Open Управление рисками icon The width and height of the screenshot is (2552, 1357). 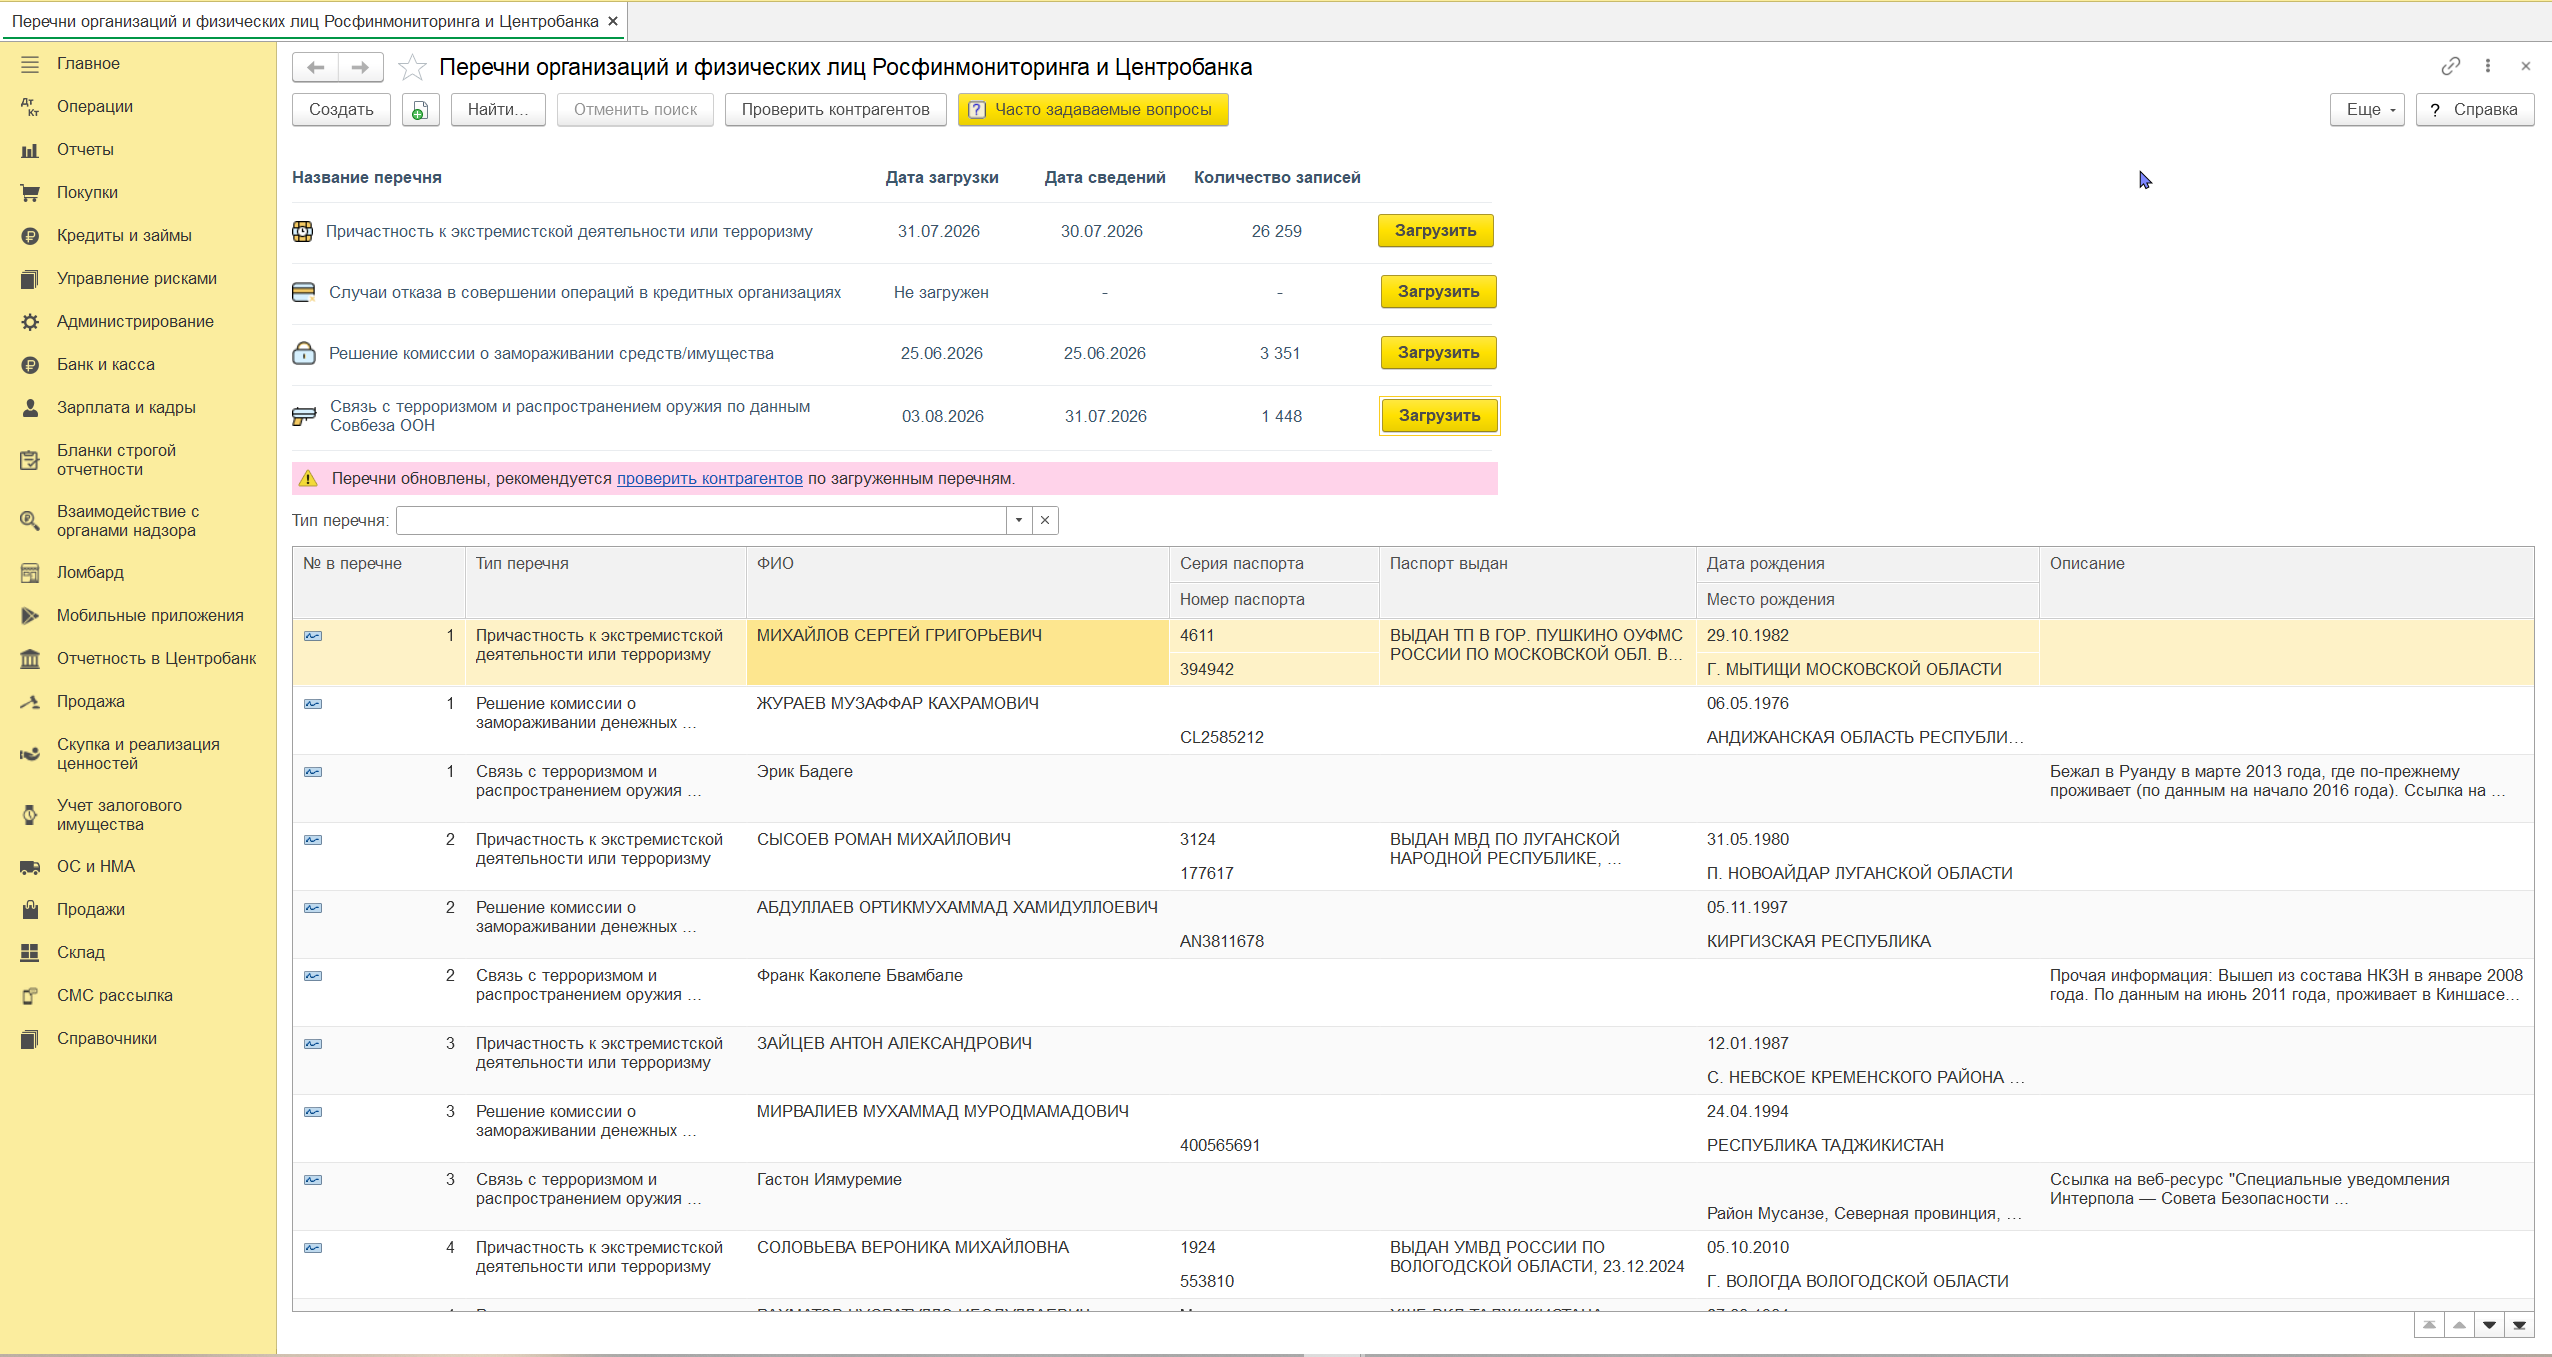(30, 279)
